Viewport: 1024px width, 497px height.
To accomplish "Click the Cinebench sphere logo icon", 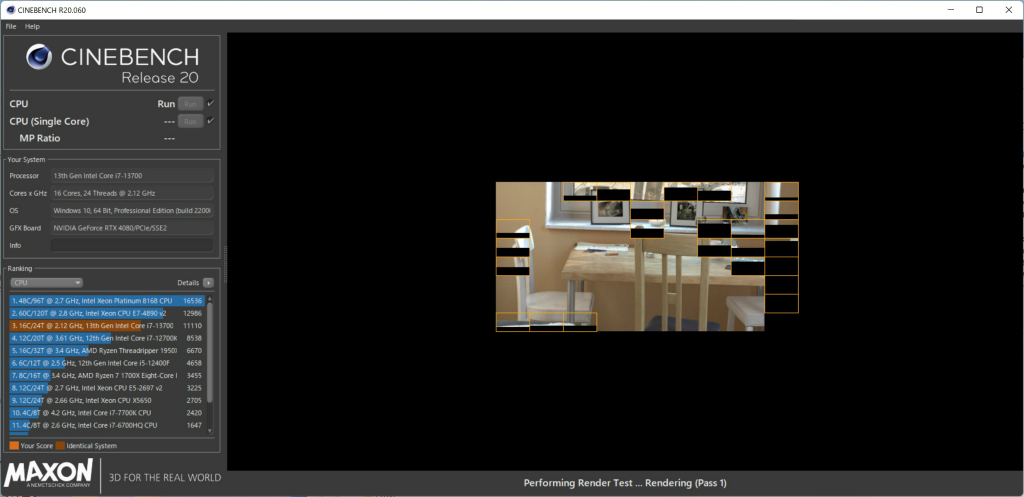I will [39, 57].
